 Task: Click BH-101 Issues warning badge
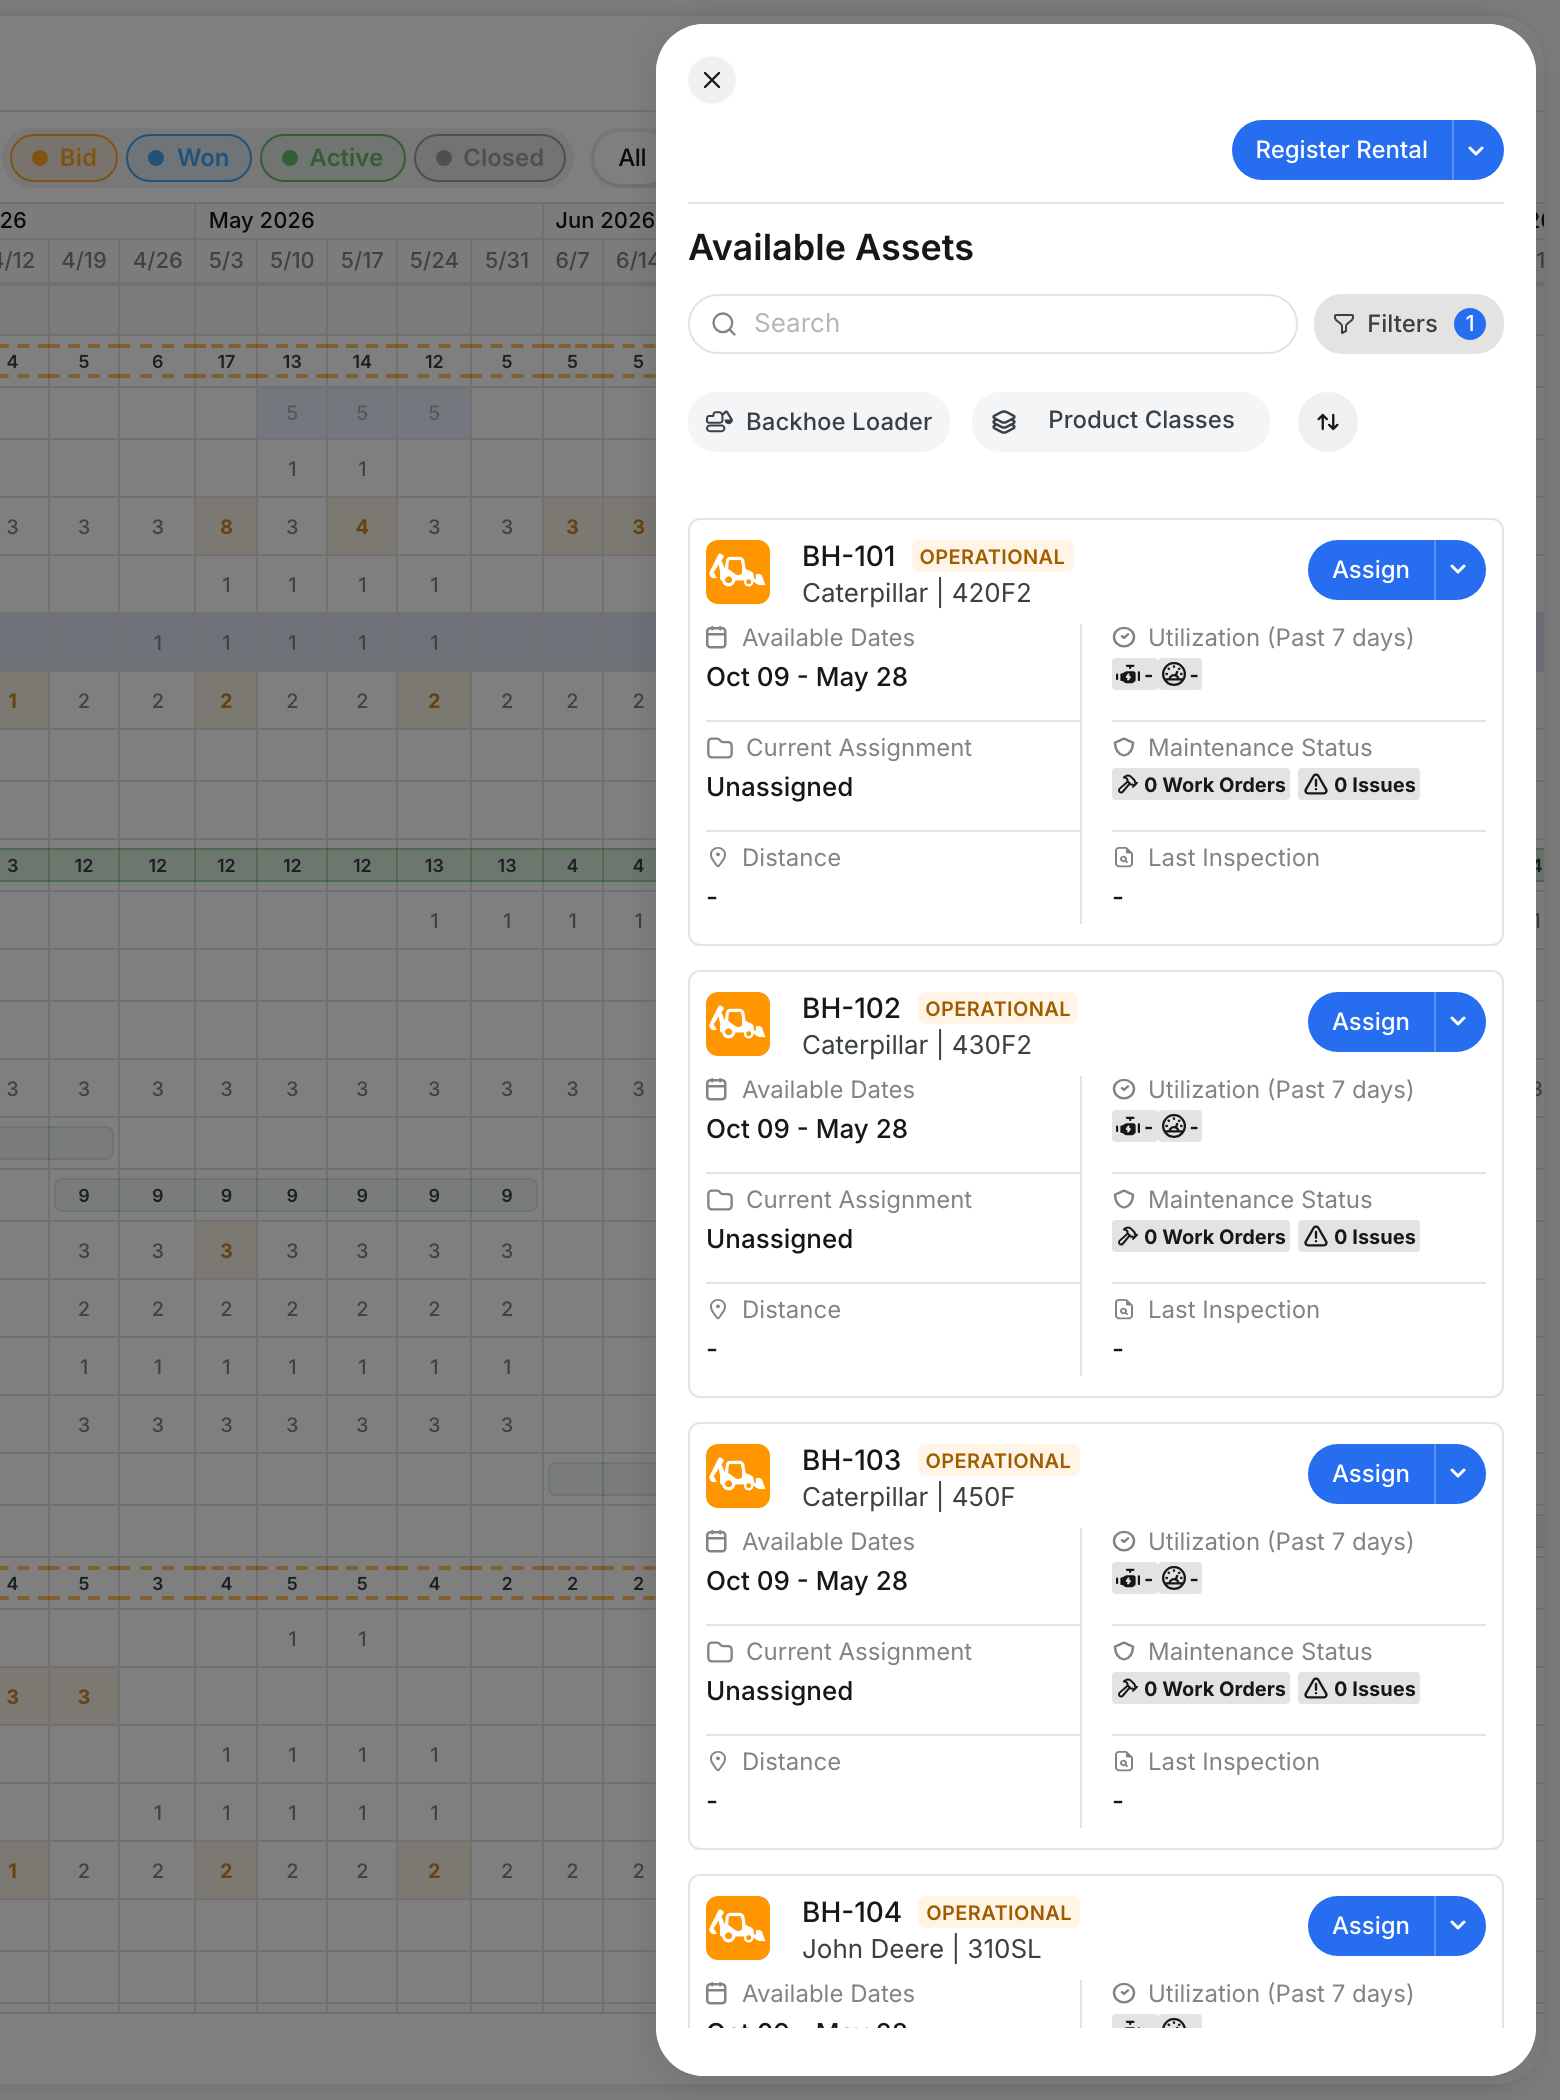click(x=1360, y=785)
